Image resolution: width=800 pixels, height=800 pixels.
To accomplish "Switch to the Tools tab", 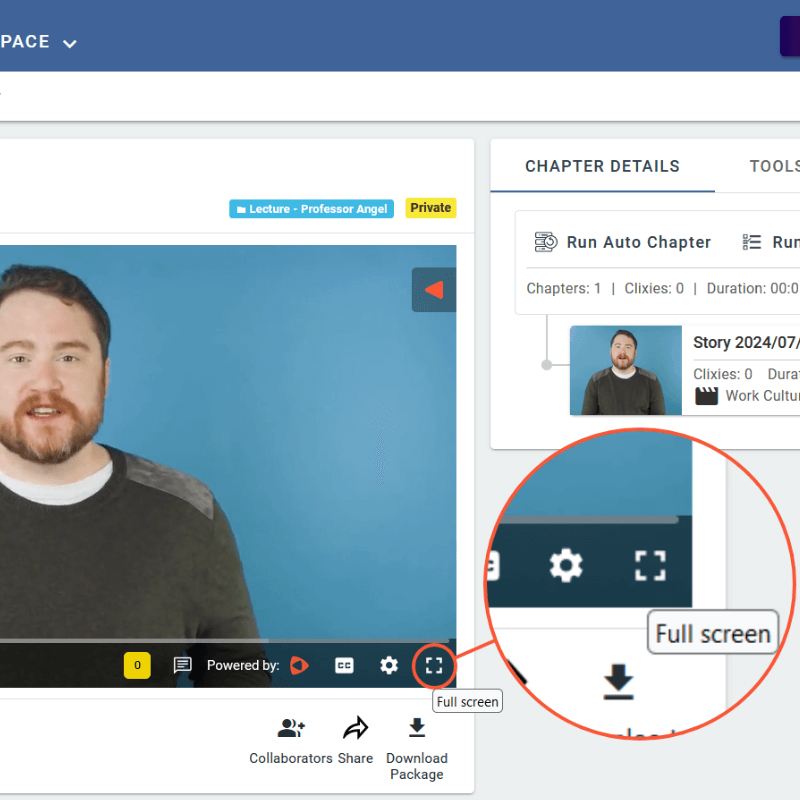I will point(774,166).
